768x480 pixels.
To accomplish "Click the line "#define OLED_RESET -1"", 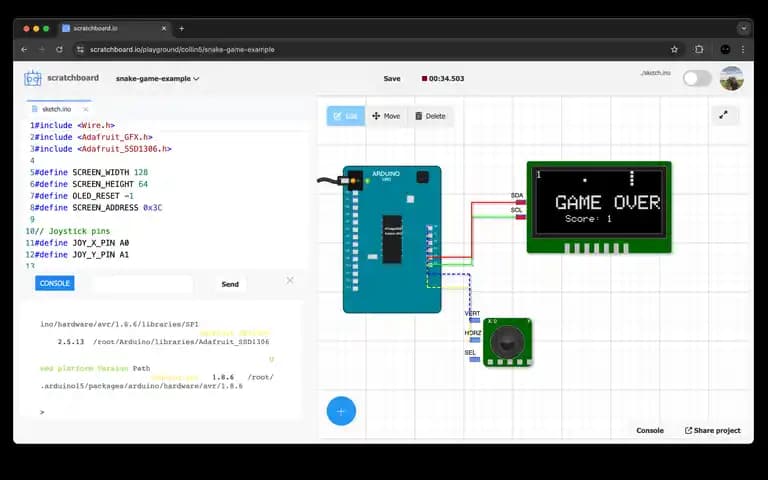I will (84, 196).
